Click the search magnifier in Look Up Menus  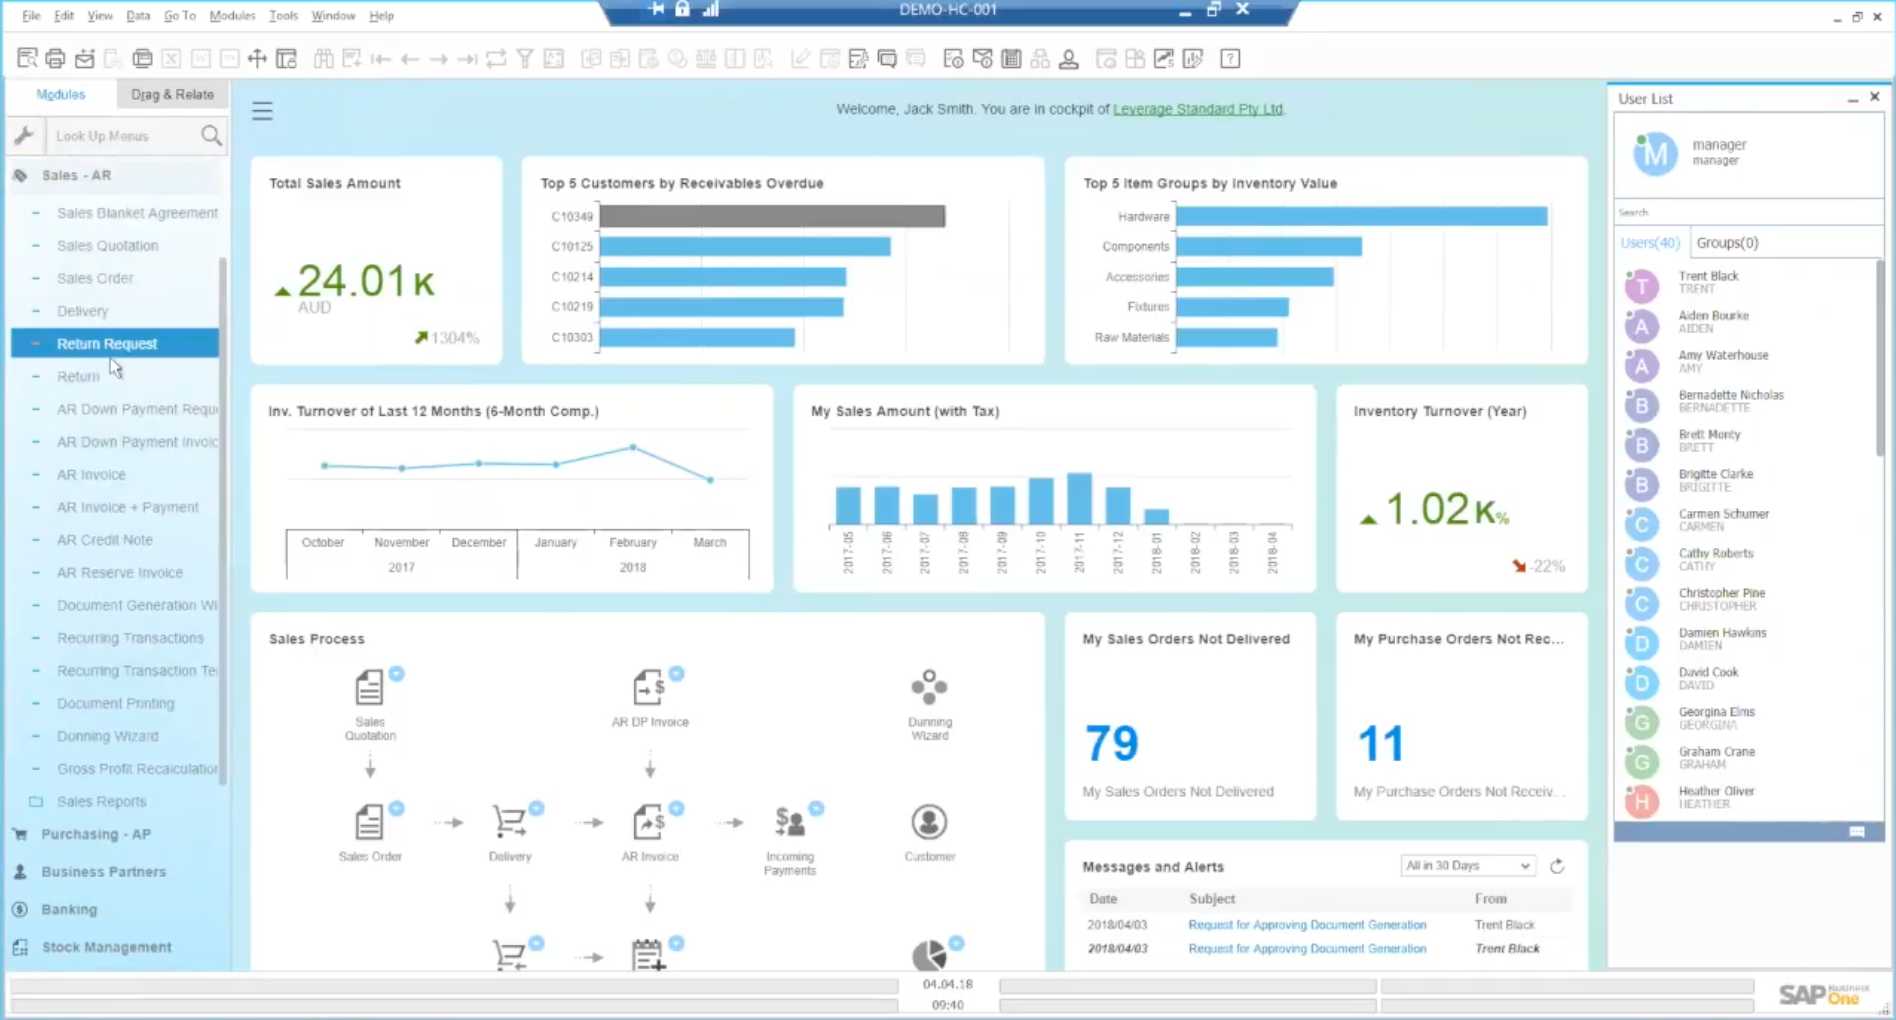211,135
